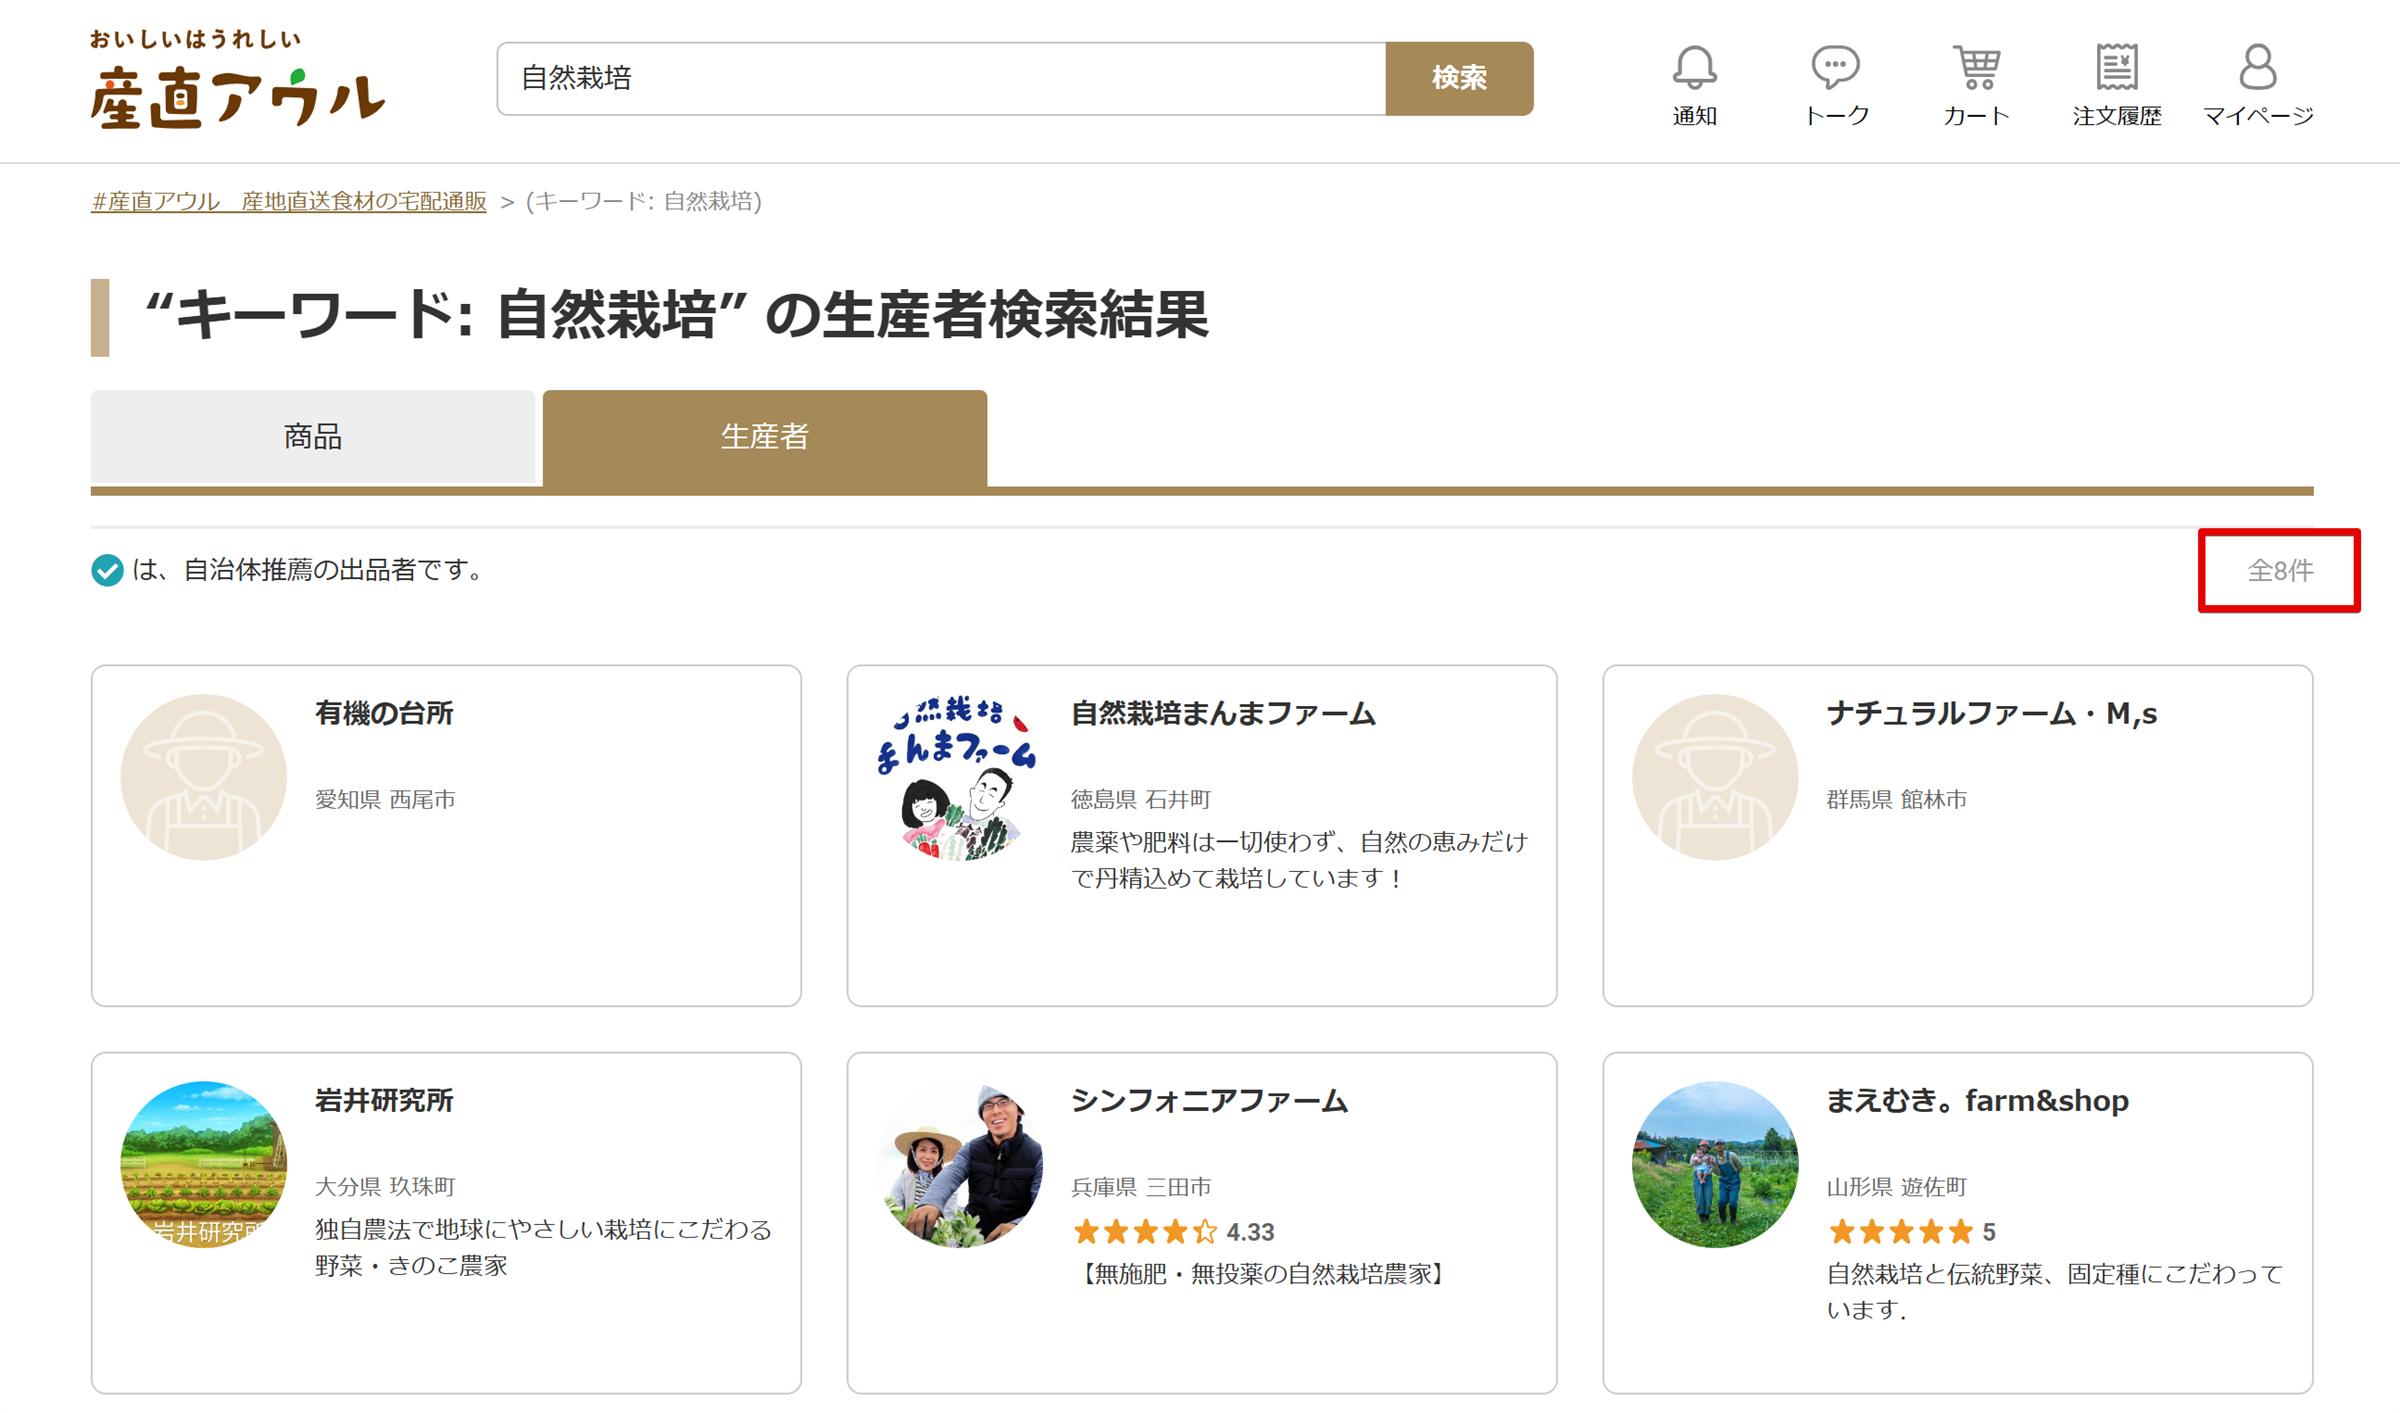Click 群馬県 館林市 location text
The height and width of the screenshot is (1413, 2400).
tap(1897, 799)
